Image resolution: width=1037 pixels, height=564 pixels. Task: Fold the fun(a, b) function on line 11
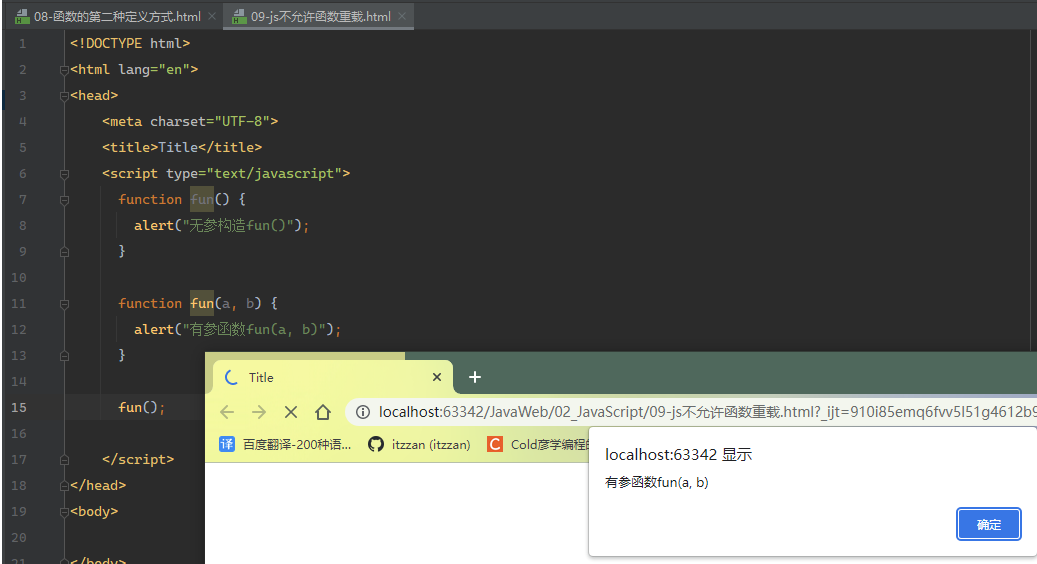(64, 304)
